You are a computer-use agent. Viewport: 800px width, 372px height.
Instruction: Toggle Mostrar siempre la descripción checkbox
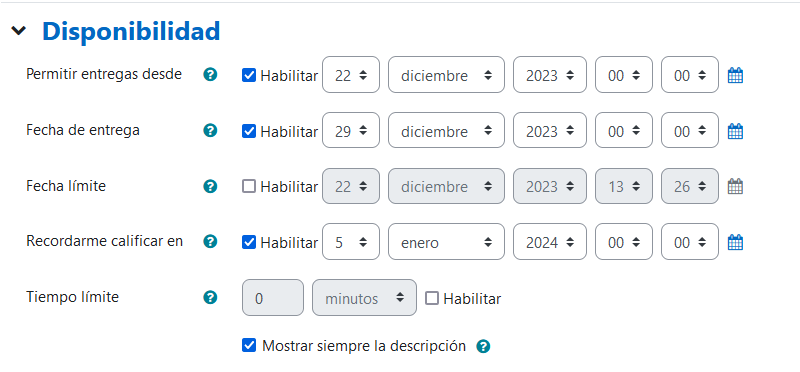coord(248,346)
